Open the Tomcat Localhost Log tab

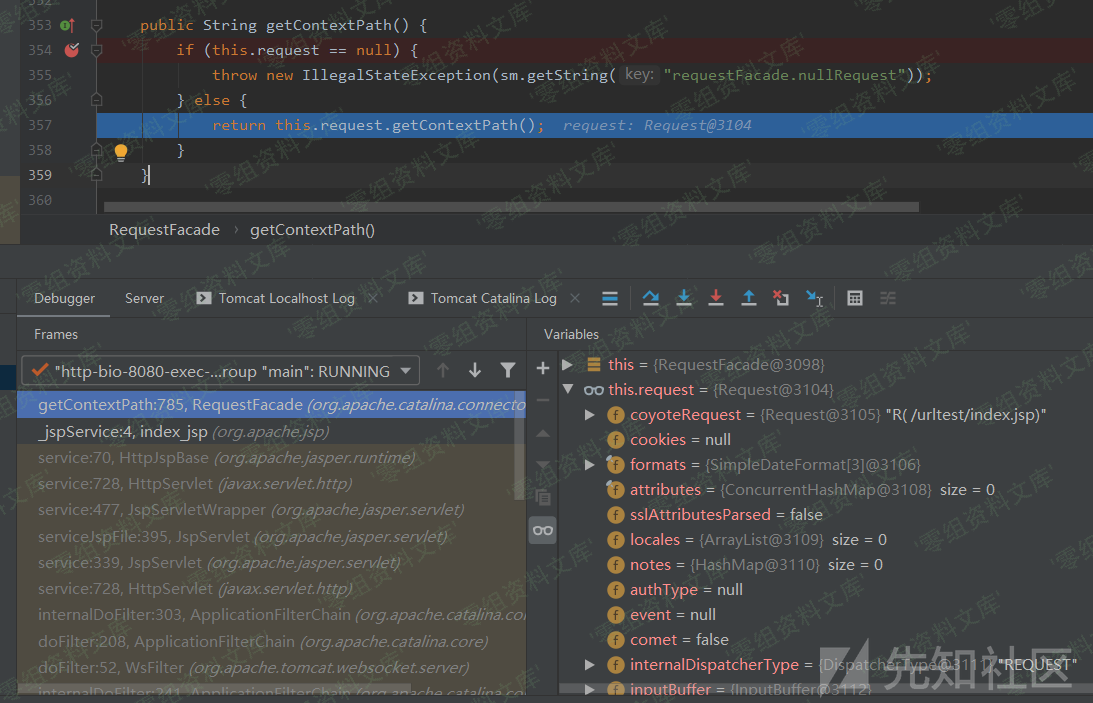click(286, 298)
